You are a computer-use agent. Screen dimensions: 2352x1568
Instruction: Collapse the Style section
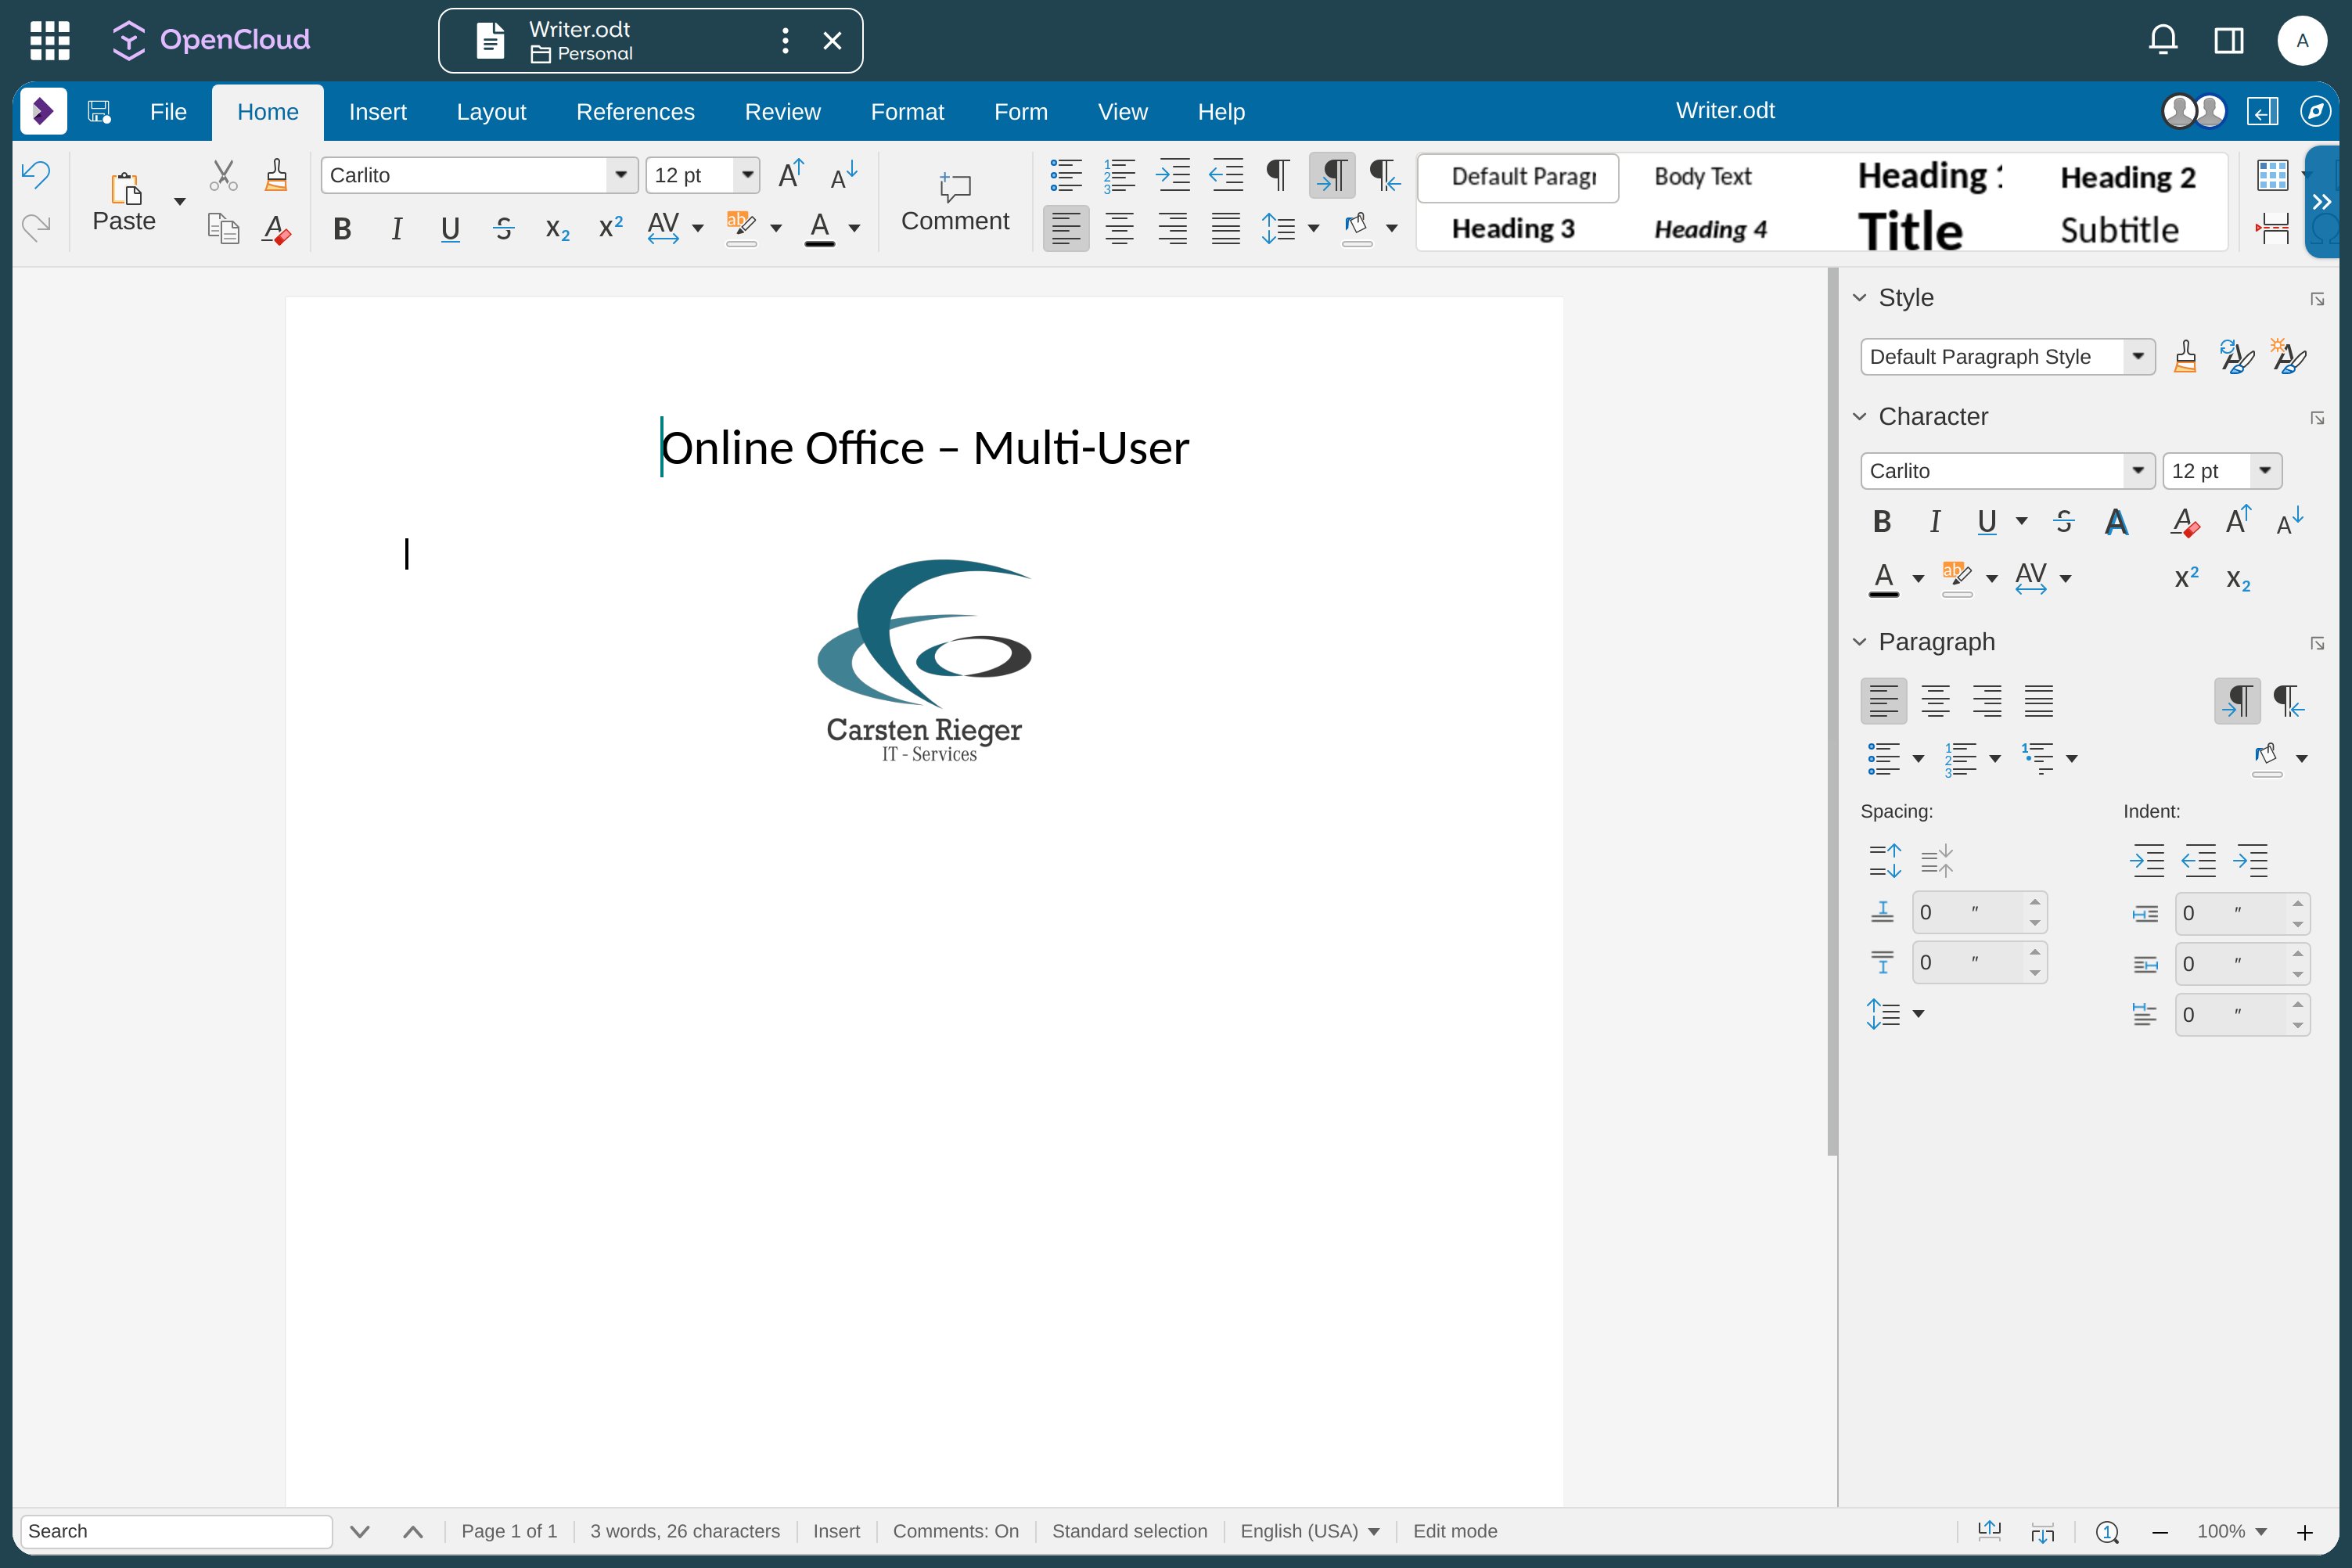pos(1860,297)
